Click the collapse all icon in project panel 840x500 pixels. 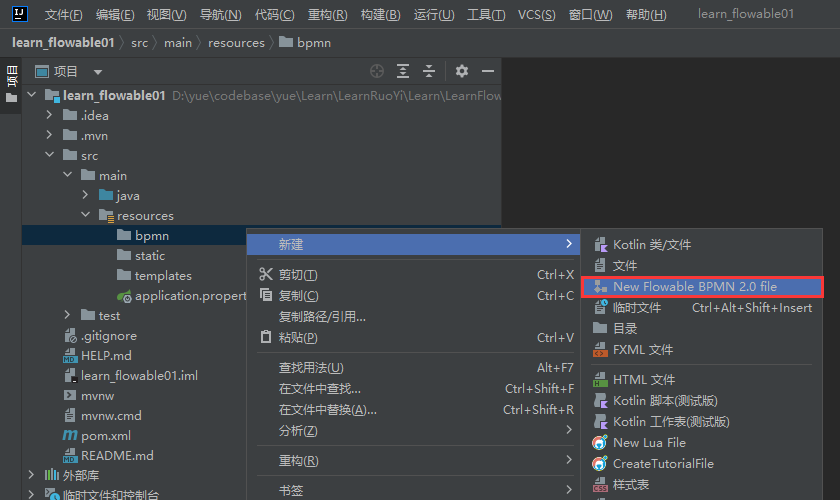coord(429,71)
